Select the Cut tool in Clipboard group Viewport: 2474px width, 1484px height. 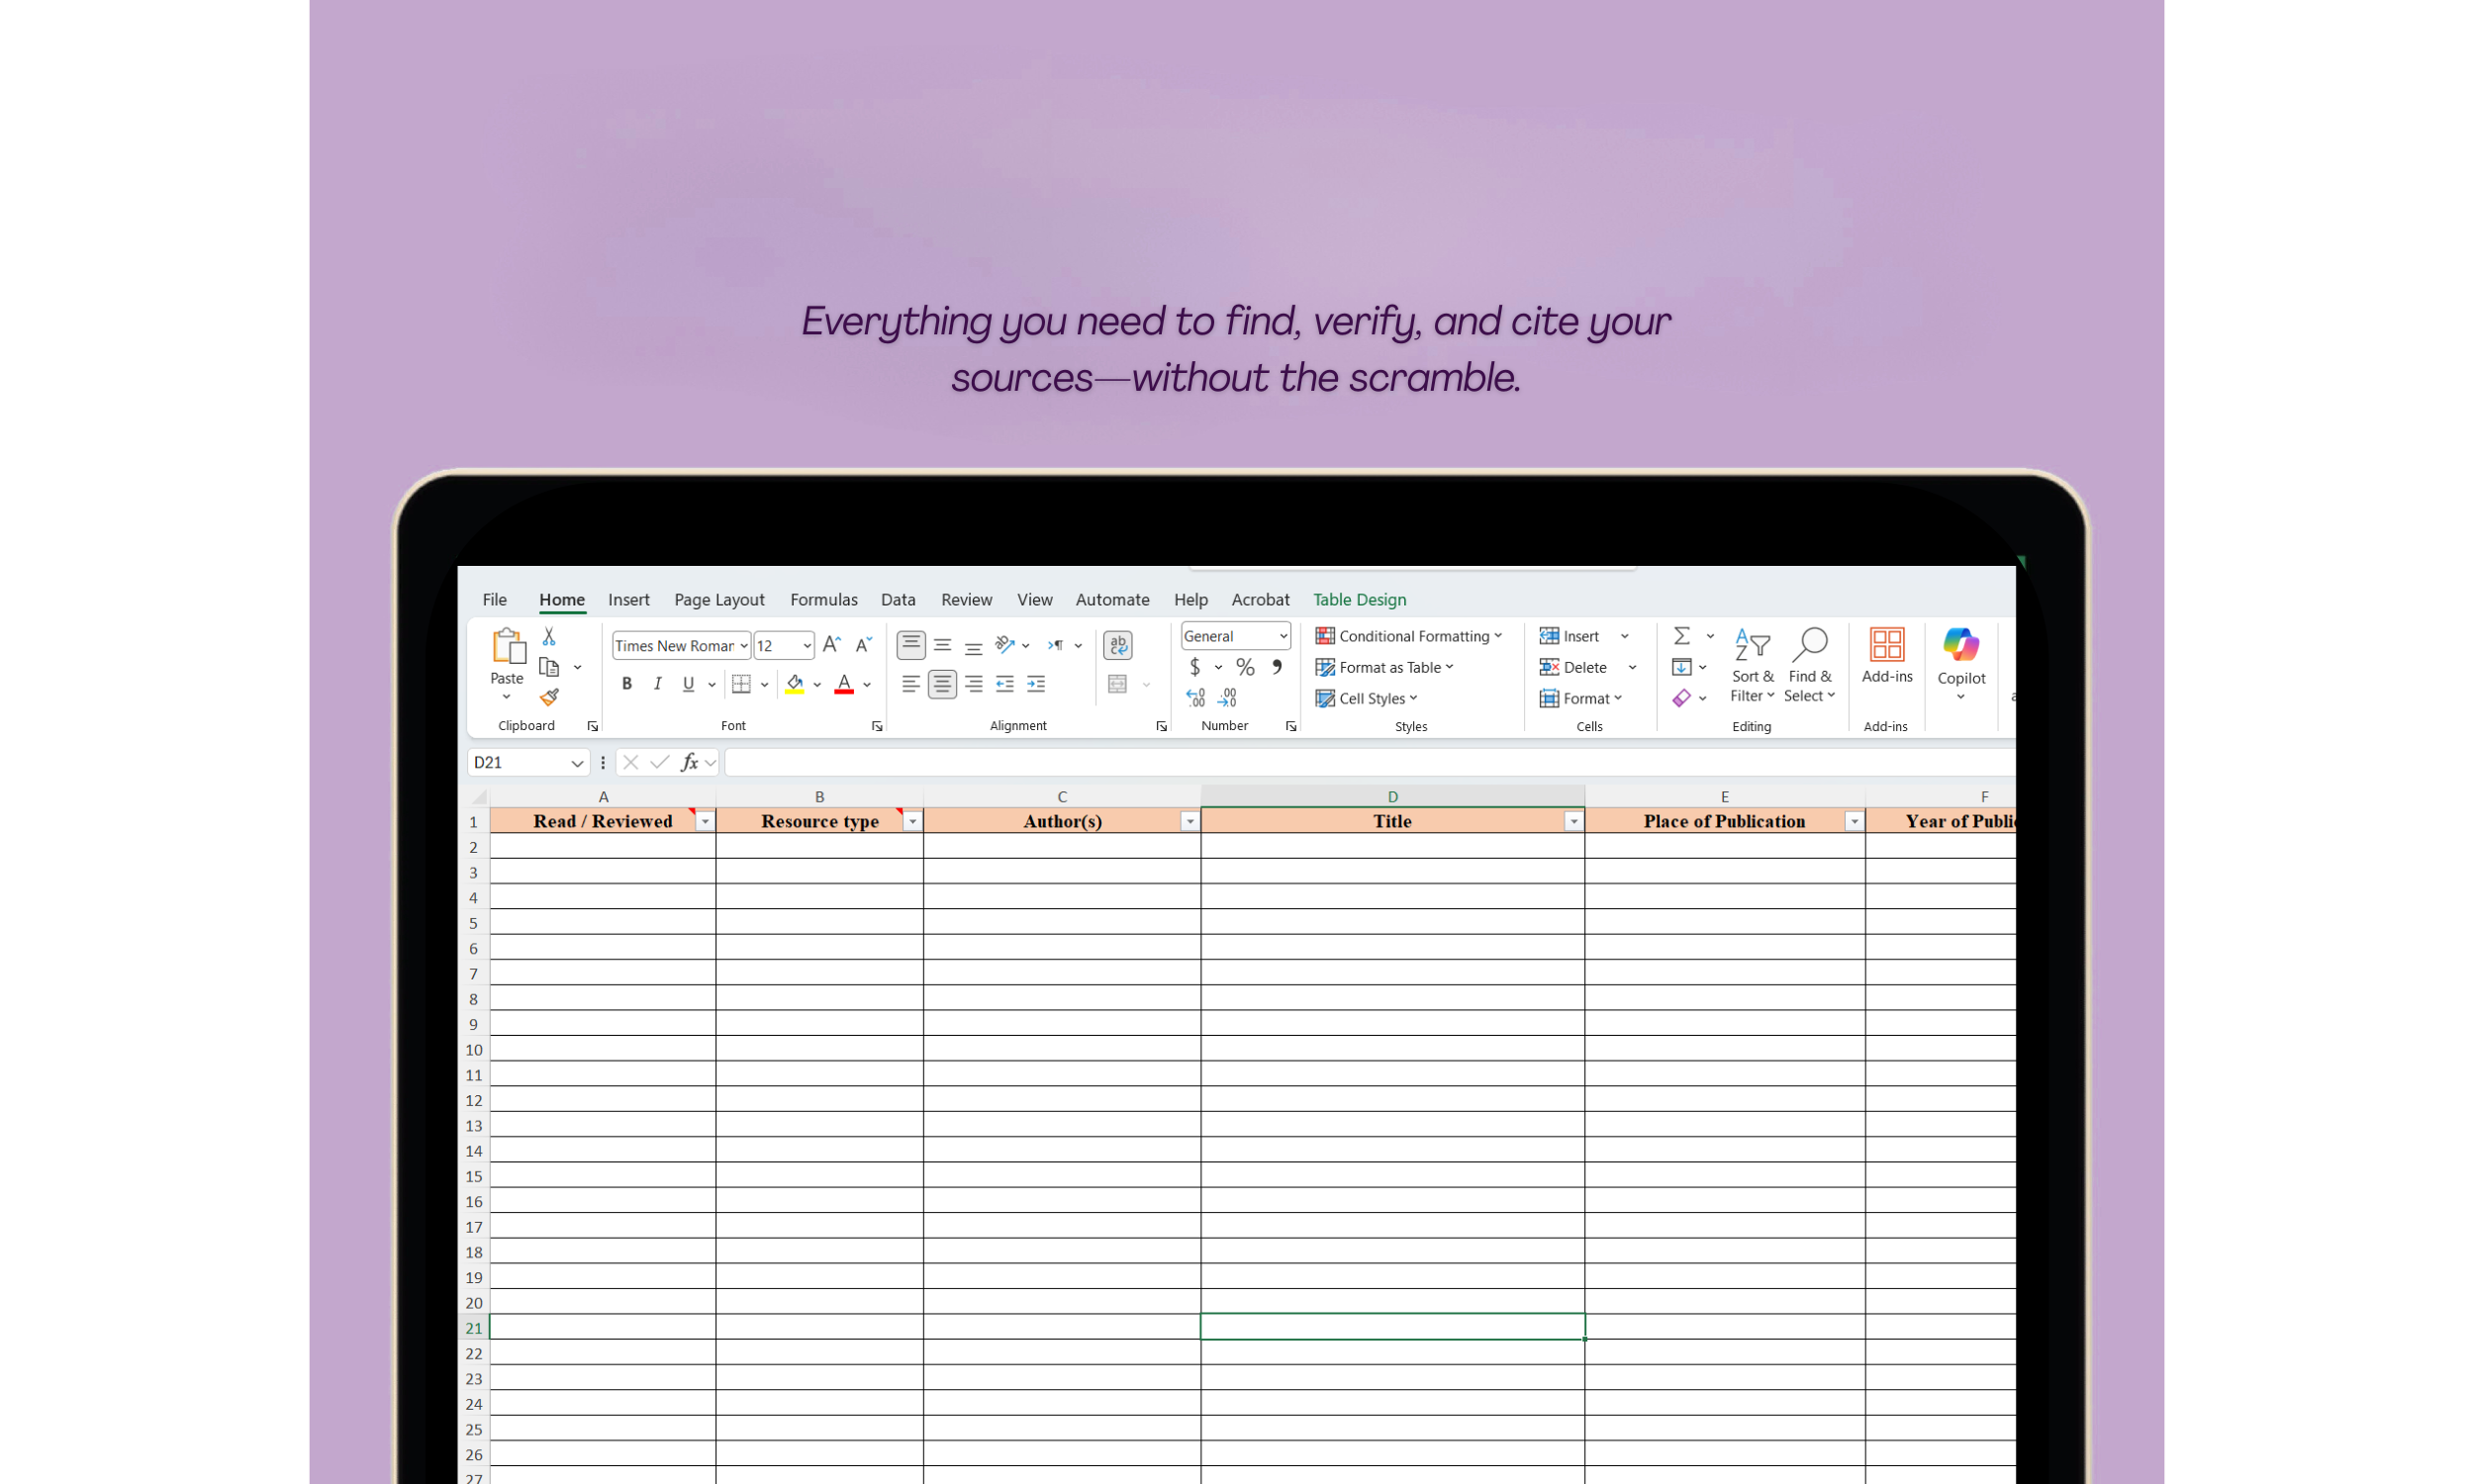[548, 634]
